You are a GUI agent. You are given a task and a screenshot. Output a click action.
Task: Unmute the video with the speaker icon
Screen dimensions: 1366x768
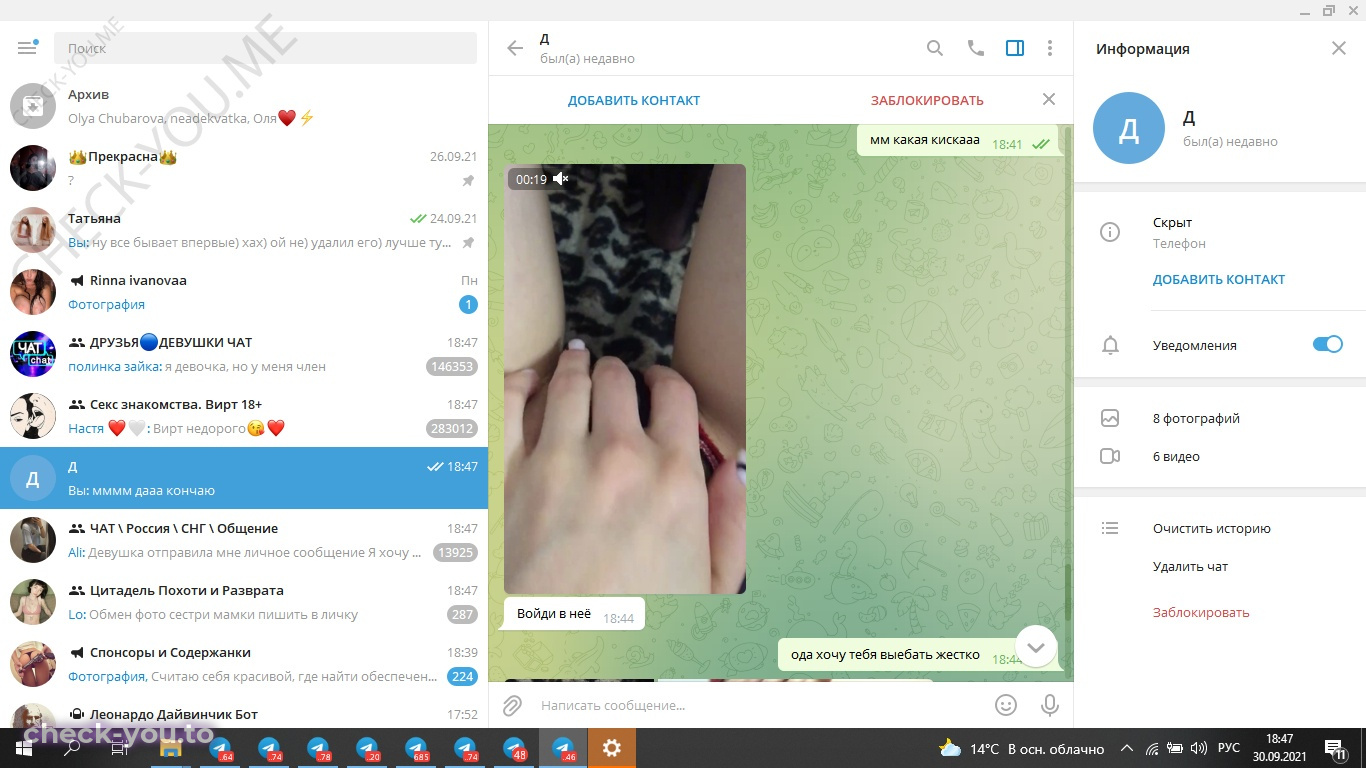click(561, 179)
